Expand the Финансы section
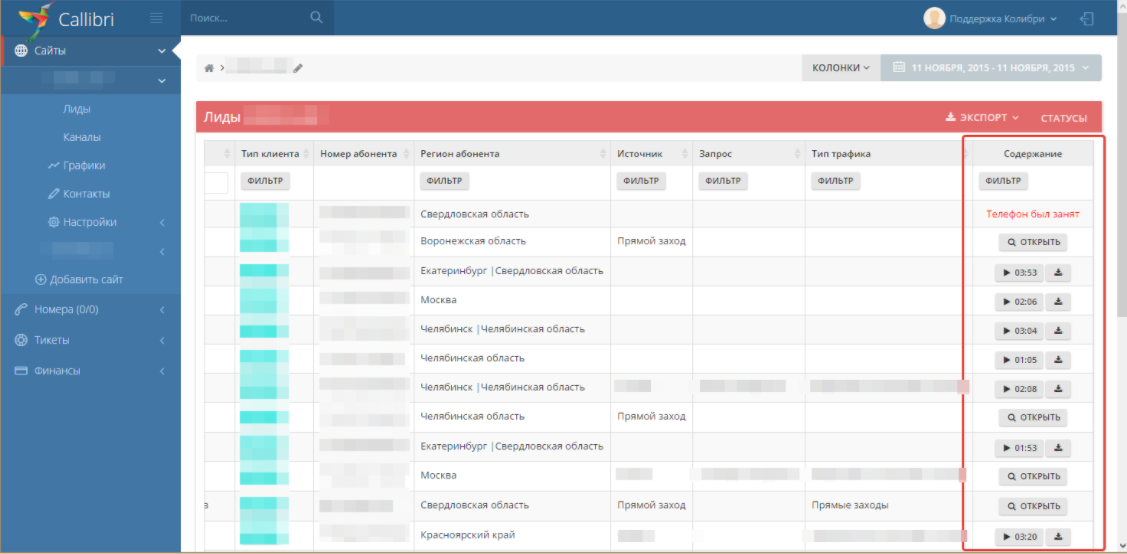This screenshot has height=554, width=1127. click(91, 371)
